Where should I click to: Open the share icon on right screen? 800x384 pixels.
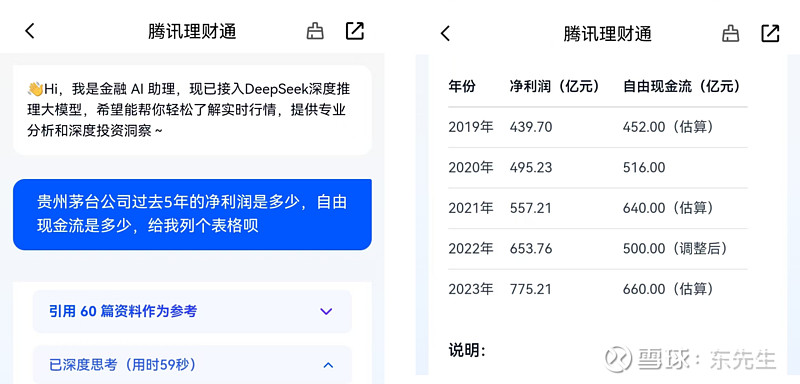coord(770,33)
